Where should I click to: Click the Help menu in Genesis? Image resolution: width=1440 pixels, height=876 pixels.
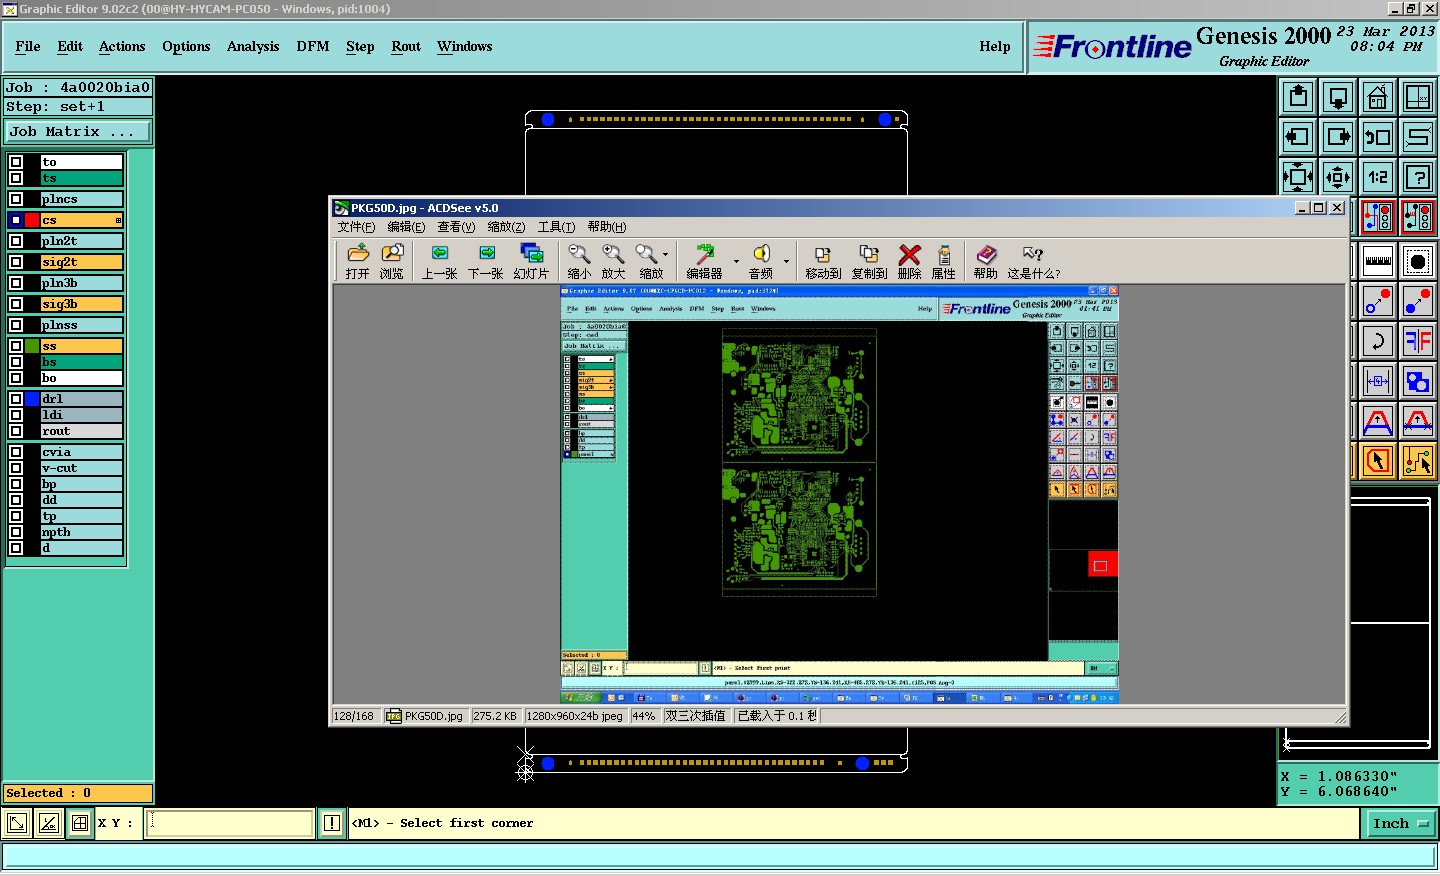click(994, 46)
